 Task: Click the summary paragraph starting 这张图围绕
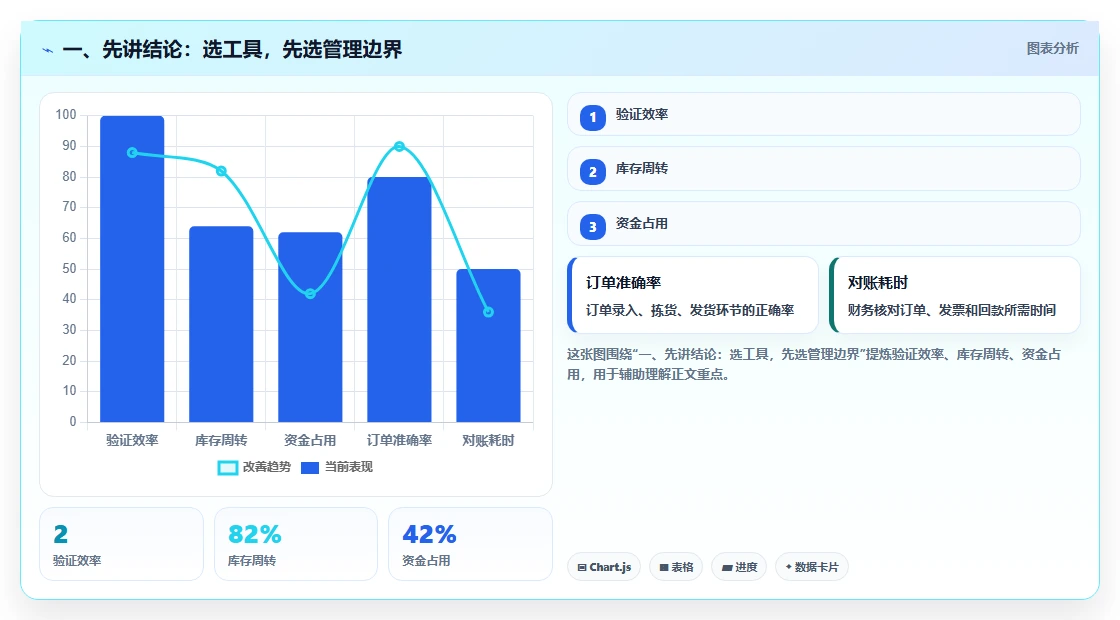(x=814, y=364)
